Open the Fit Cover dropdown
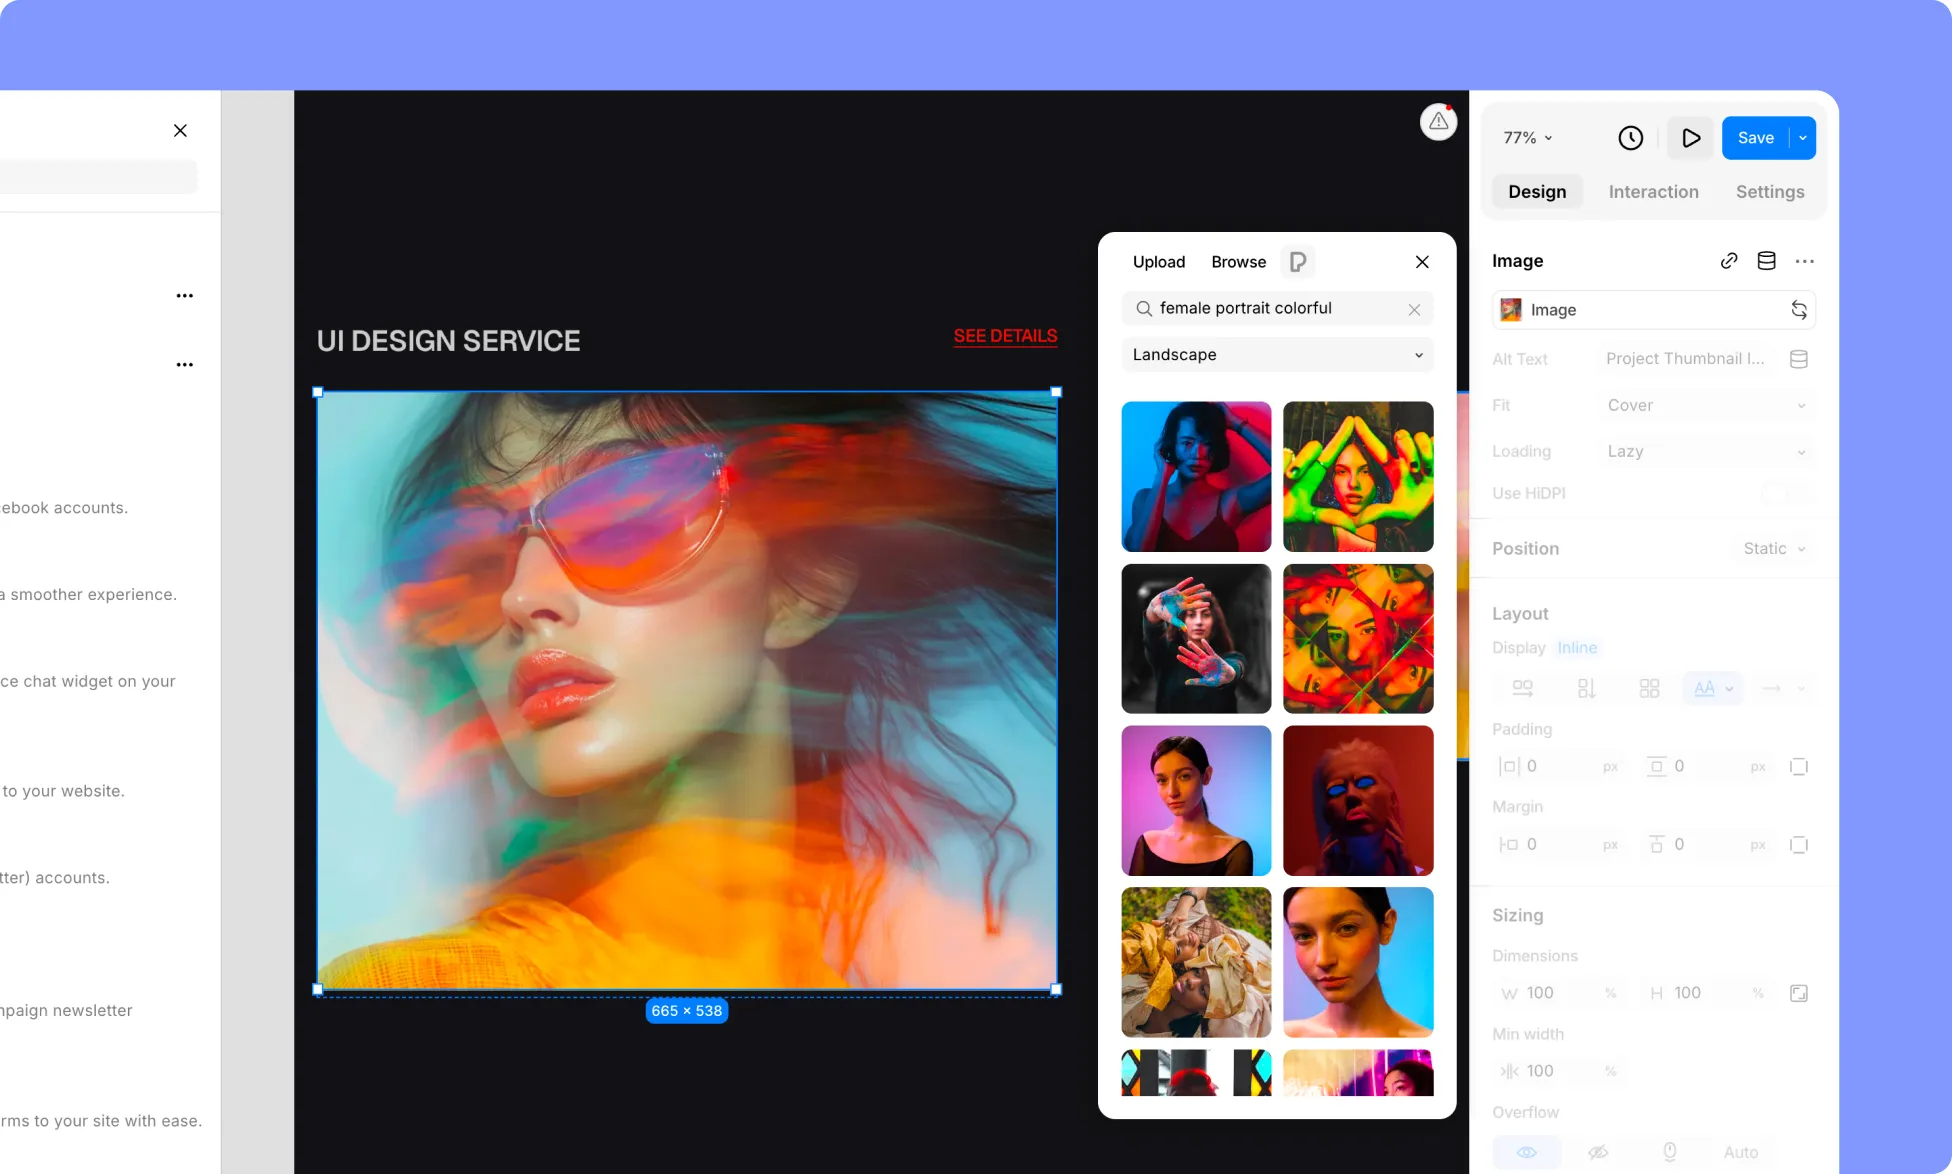 (1706, 406)
